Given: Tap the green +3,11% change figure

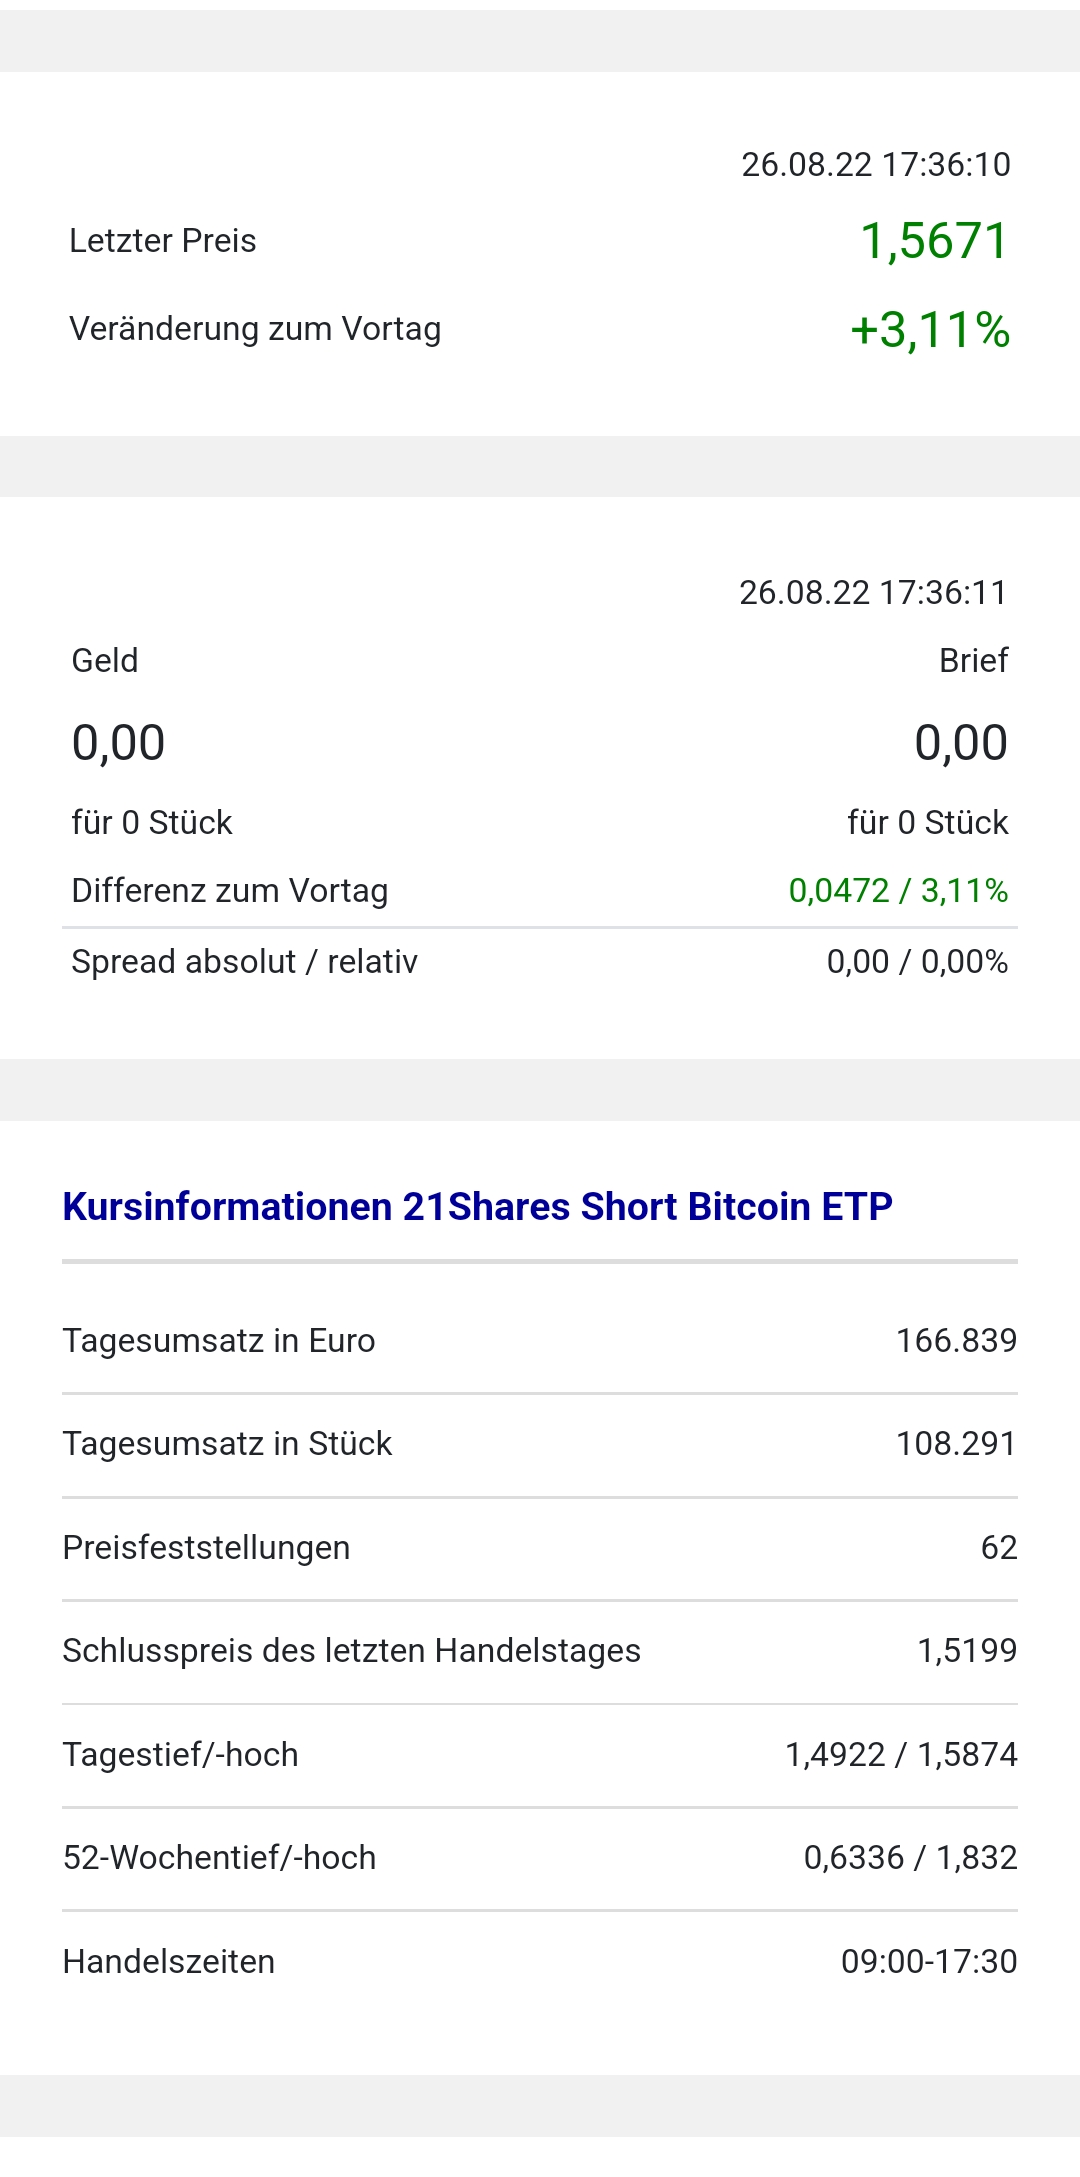Looking at the screenshot, I should pyautogui.click(x=930, y=330).
